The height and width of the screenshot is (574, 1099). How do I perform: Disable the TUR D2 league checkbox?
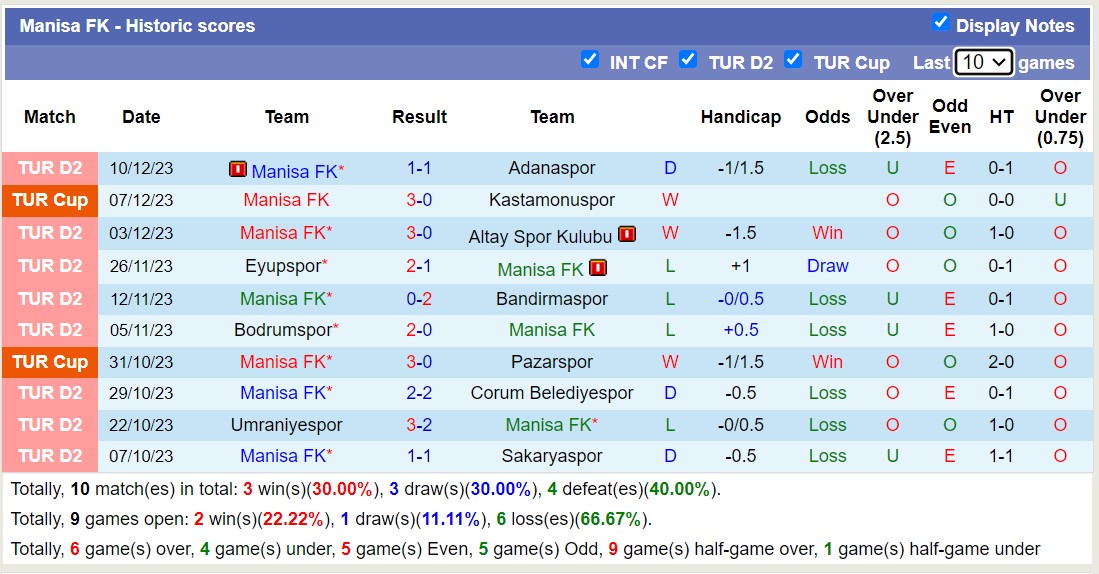coord(688,60)
